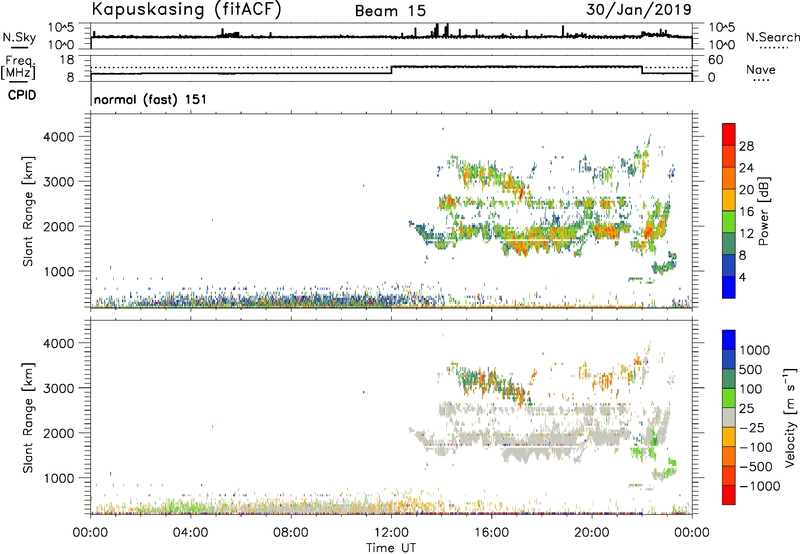Click the blue bottom segment of power colorbar

[x=729, y=287]
